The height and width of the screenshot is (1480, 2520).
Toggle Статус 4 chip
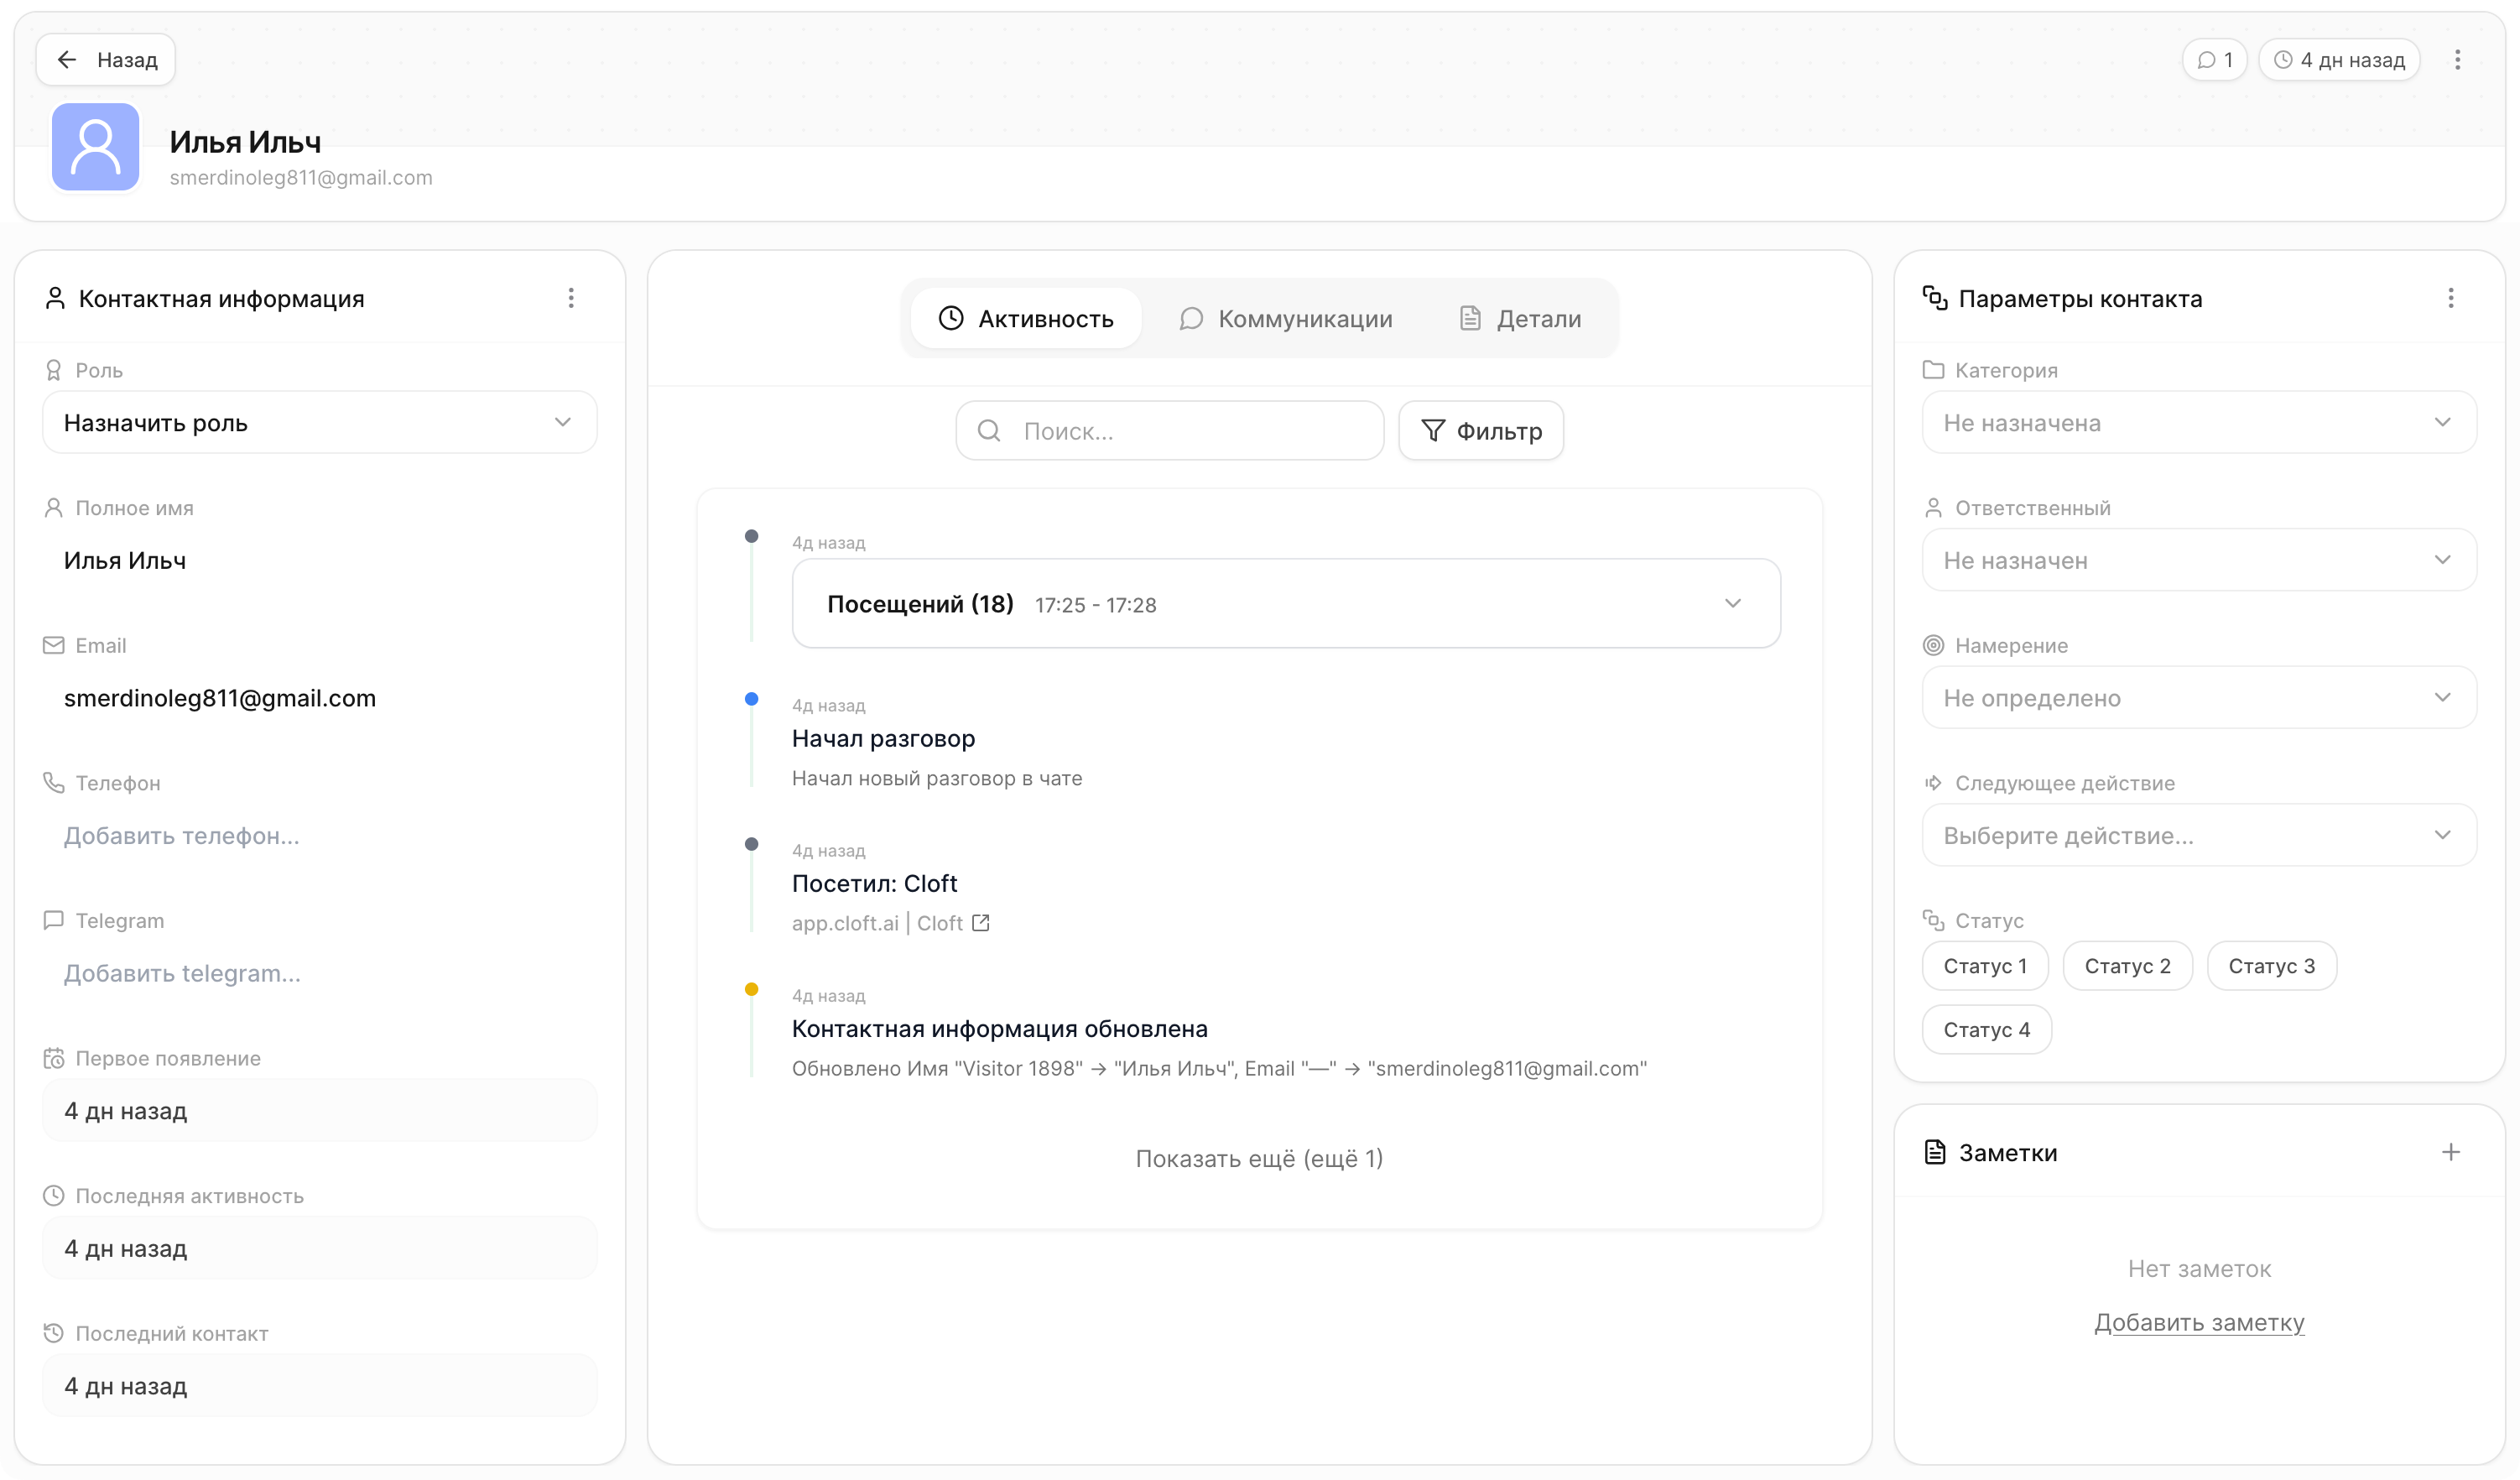(1986, 1029)
